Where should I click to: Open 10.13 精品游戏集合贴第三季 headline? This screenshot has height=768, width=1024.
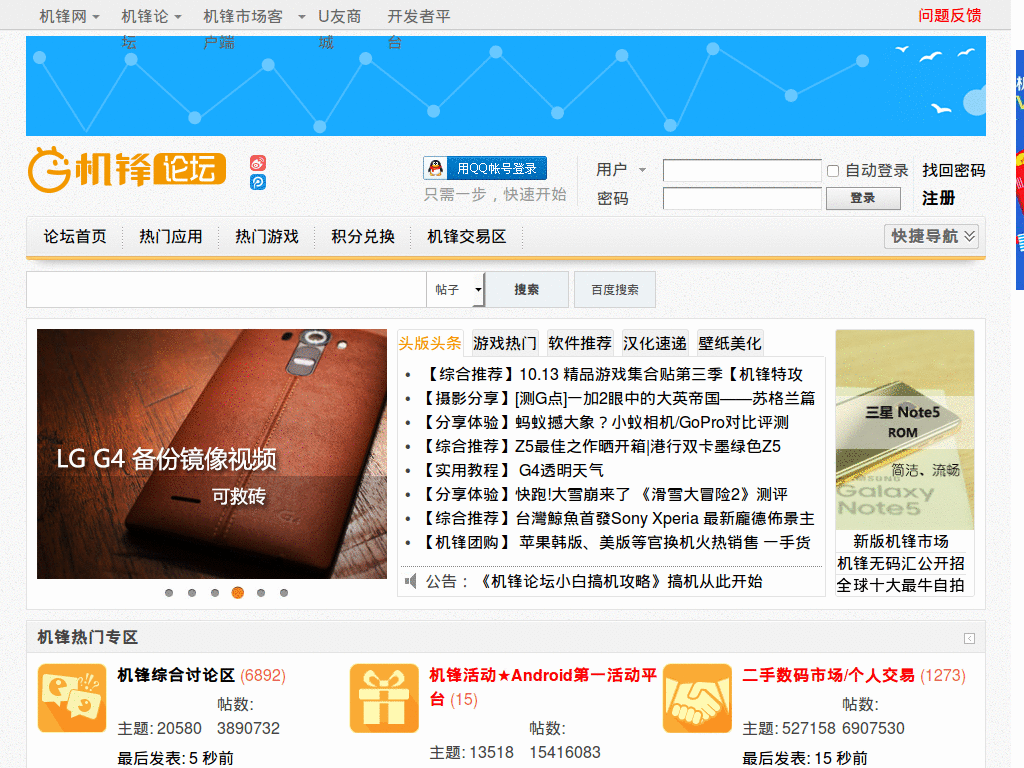[x=613, y=375]
